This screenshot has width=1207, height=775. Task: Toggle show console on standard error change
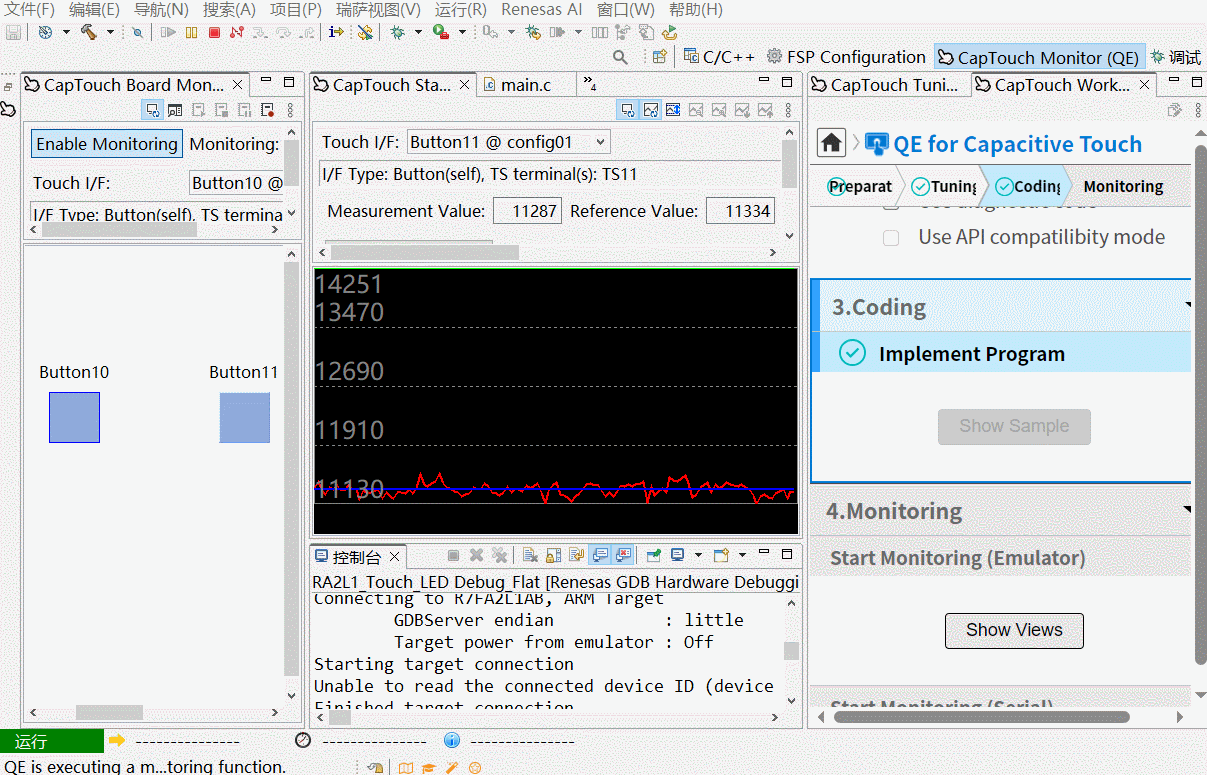click(623, 555)
